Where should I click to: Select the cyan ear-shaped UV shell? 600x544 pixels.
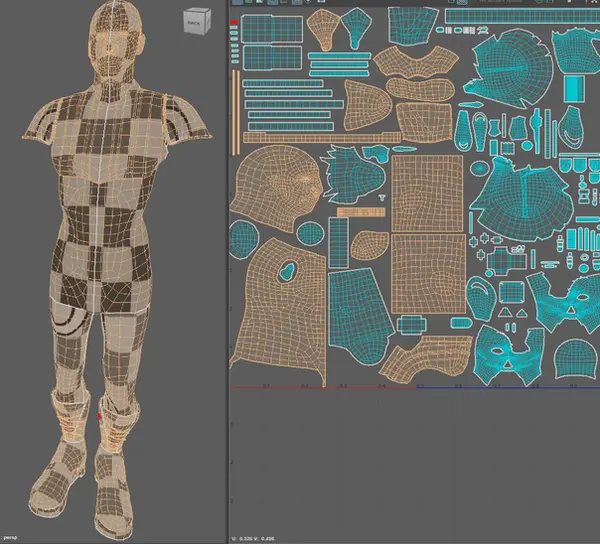[x=481, y=298]
